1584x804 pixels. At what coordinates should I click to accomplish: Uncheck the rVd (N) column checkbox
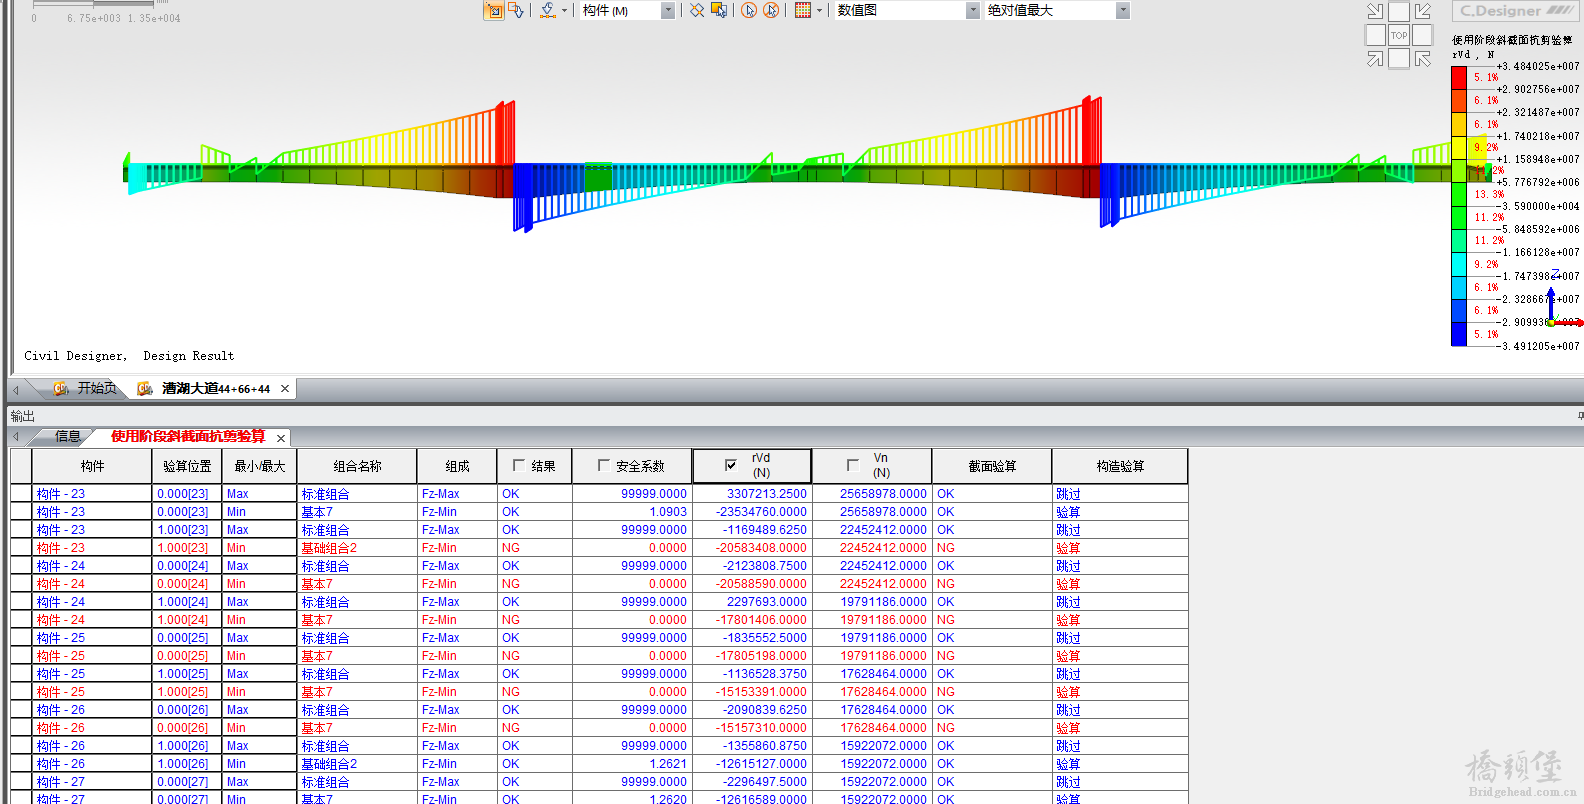[x=731, y=465]
